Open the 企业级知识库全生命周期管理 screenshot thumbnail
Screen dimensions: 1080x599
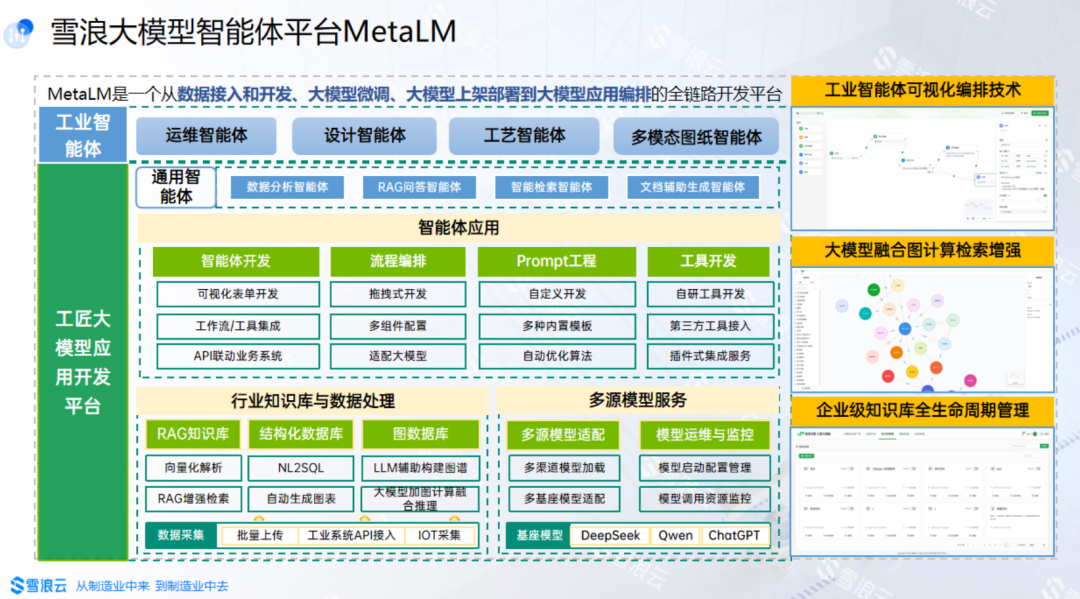pyautogui.click(x=922, y=490)
